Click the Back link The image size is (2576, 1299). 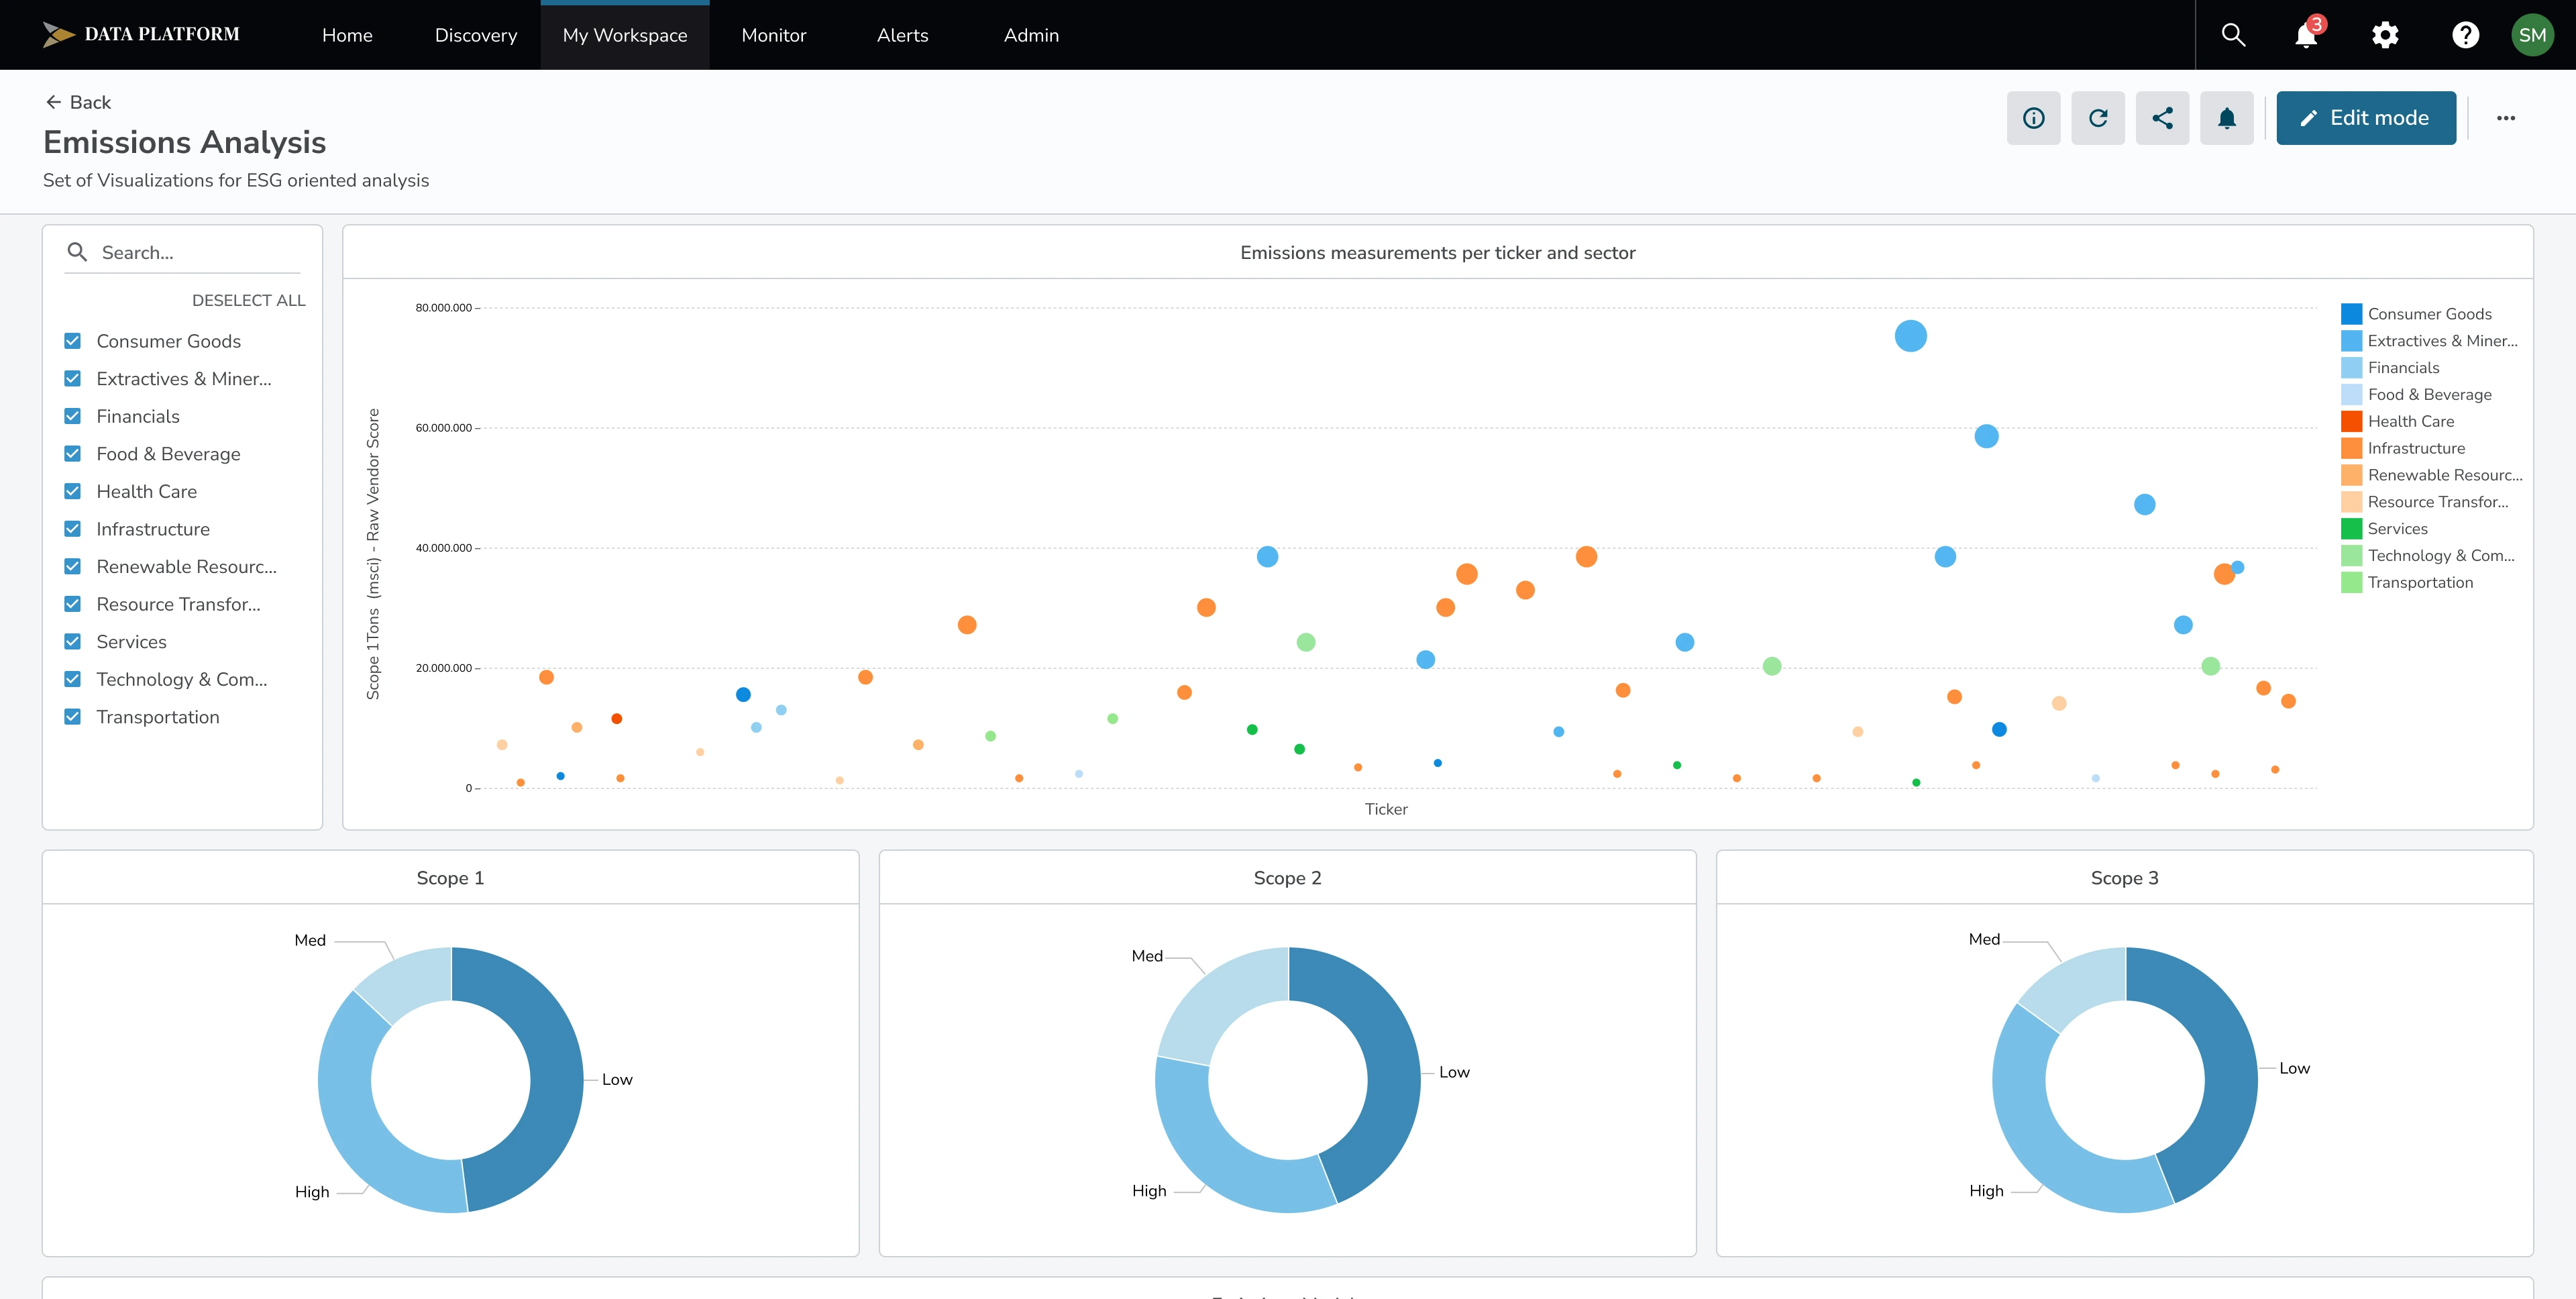[x=78, y=102]
